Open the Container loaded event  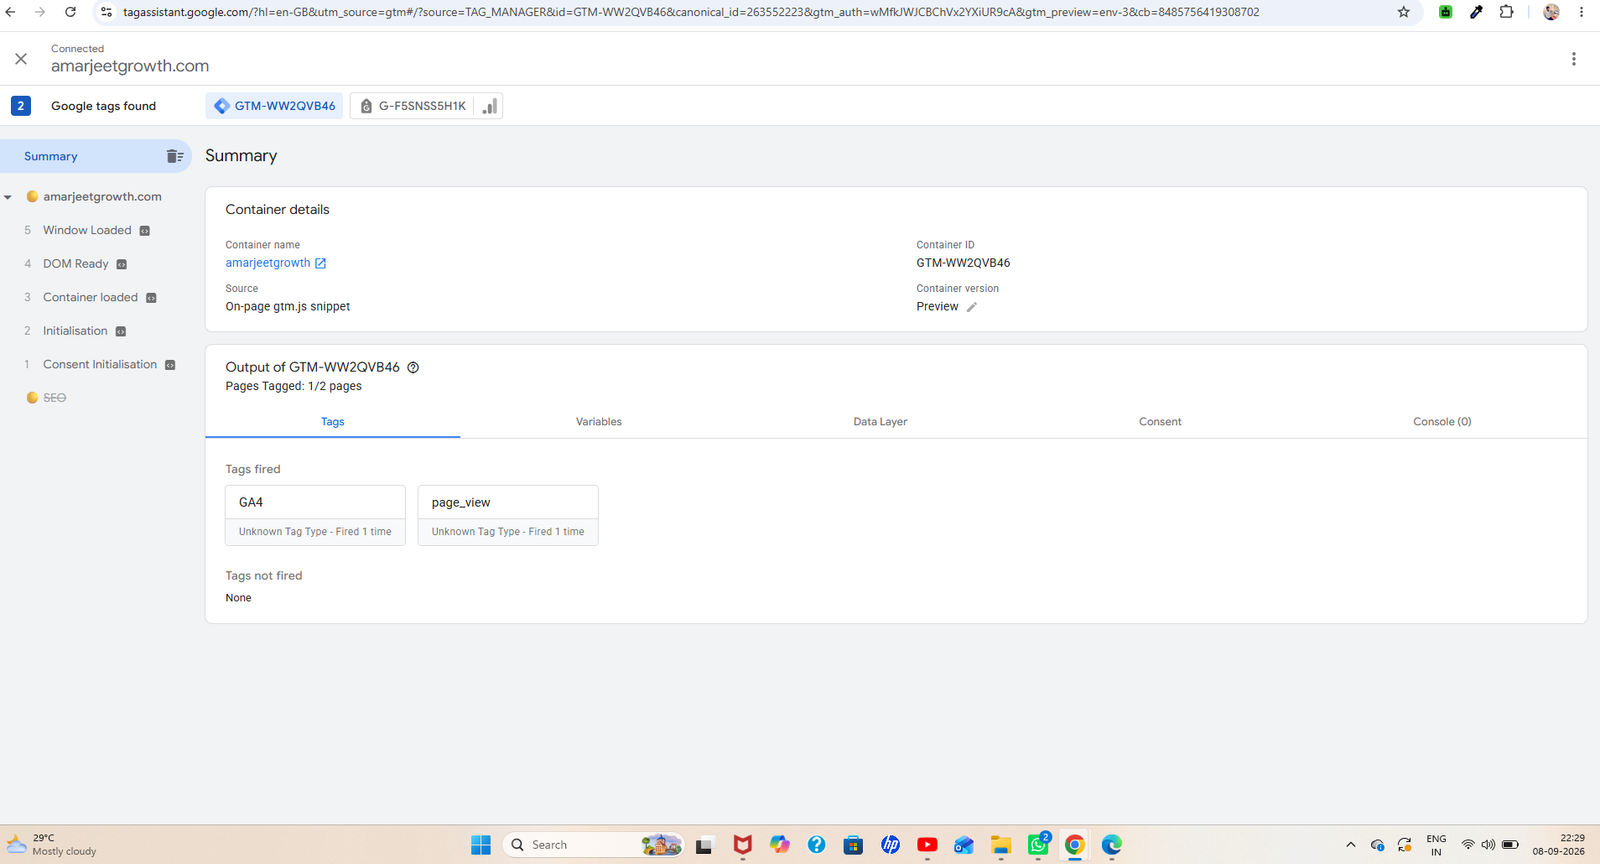[90, 297]
